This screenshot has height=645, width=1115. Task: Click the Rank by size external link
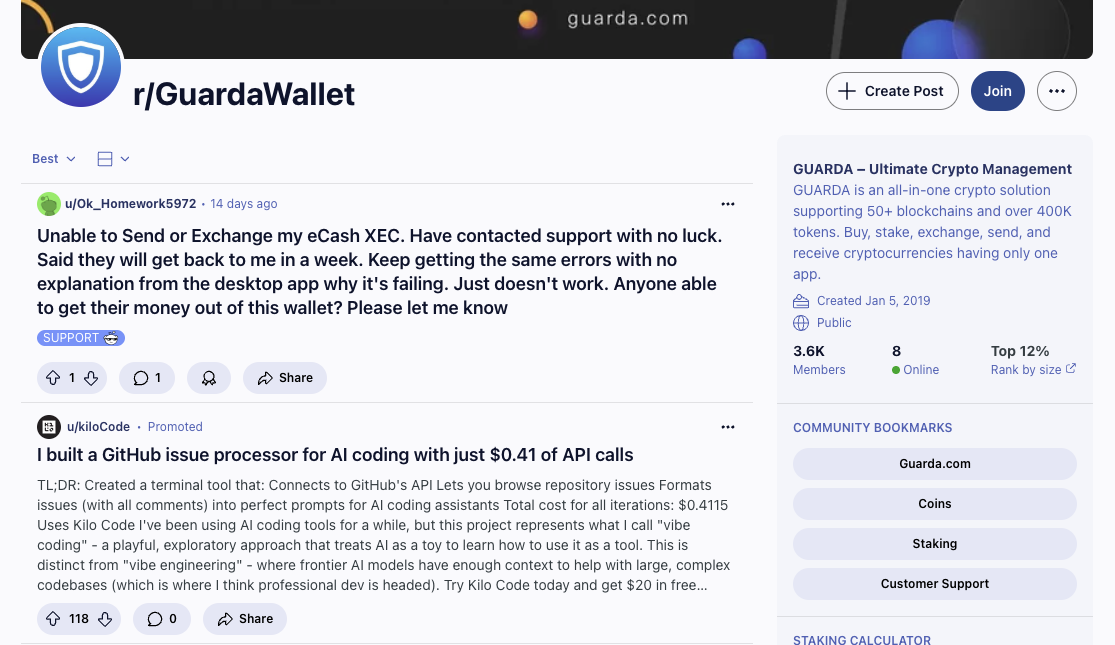pyautogui.click(x=1033, y=369)
